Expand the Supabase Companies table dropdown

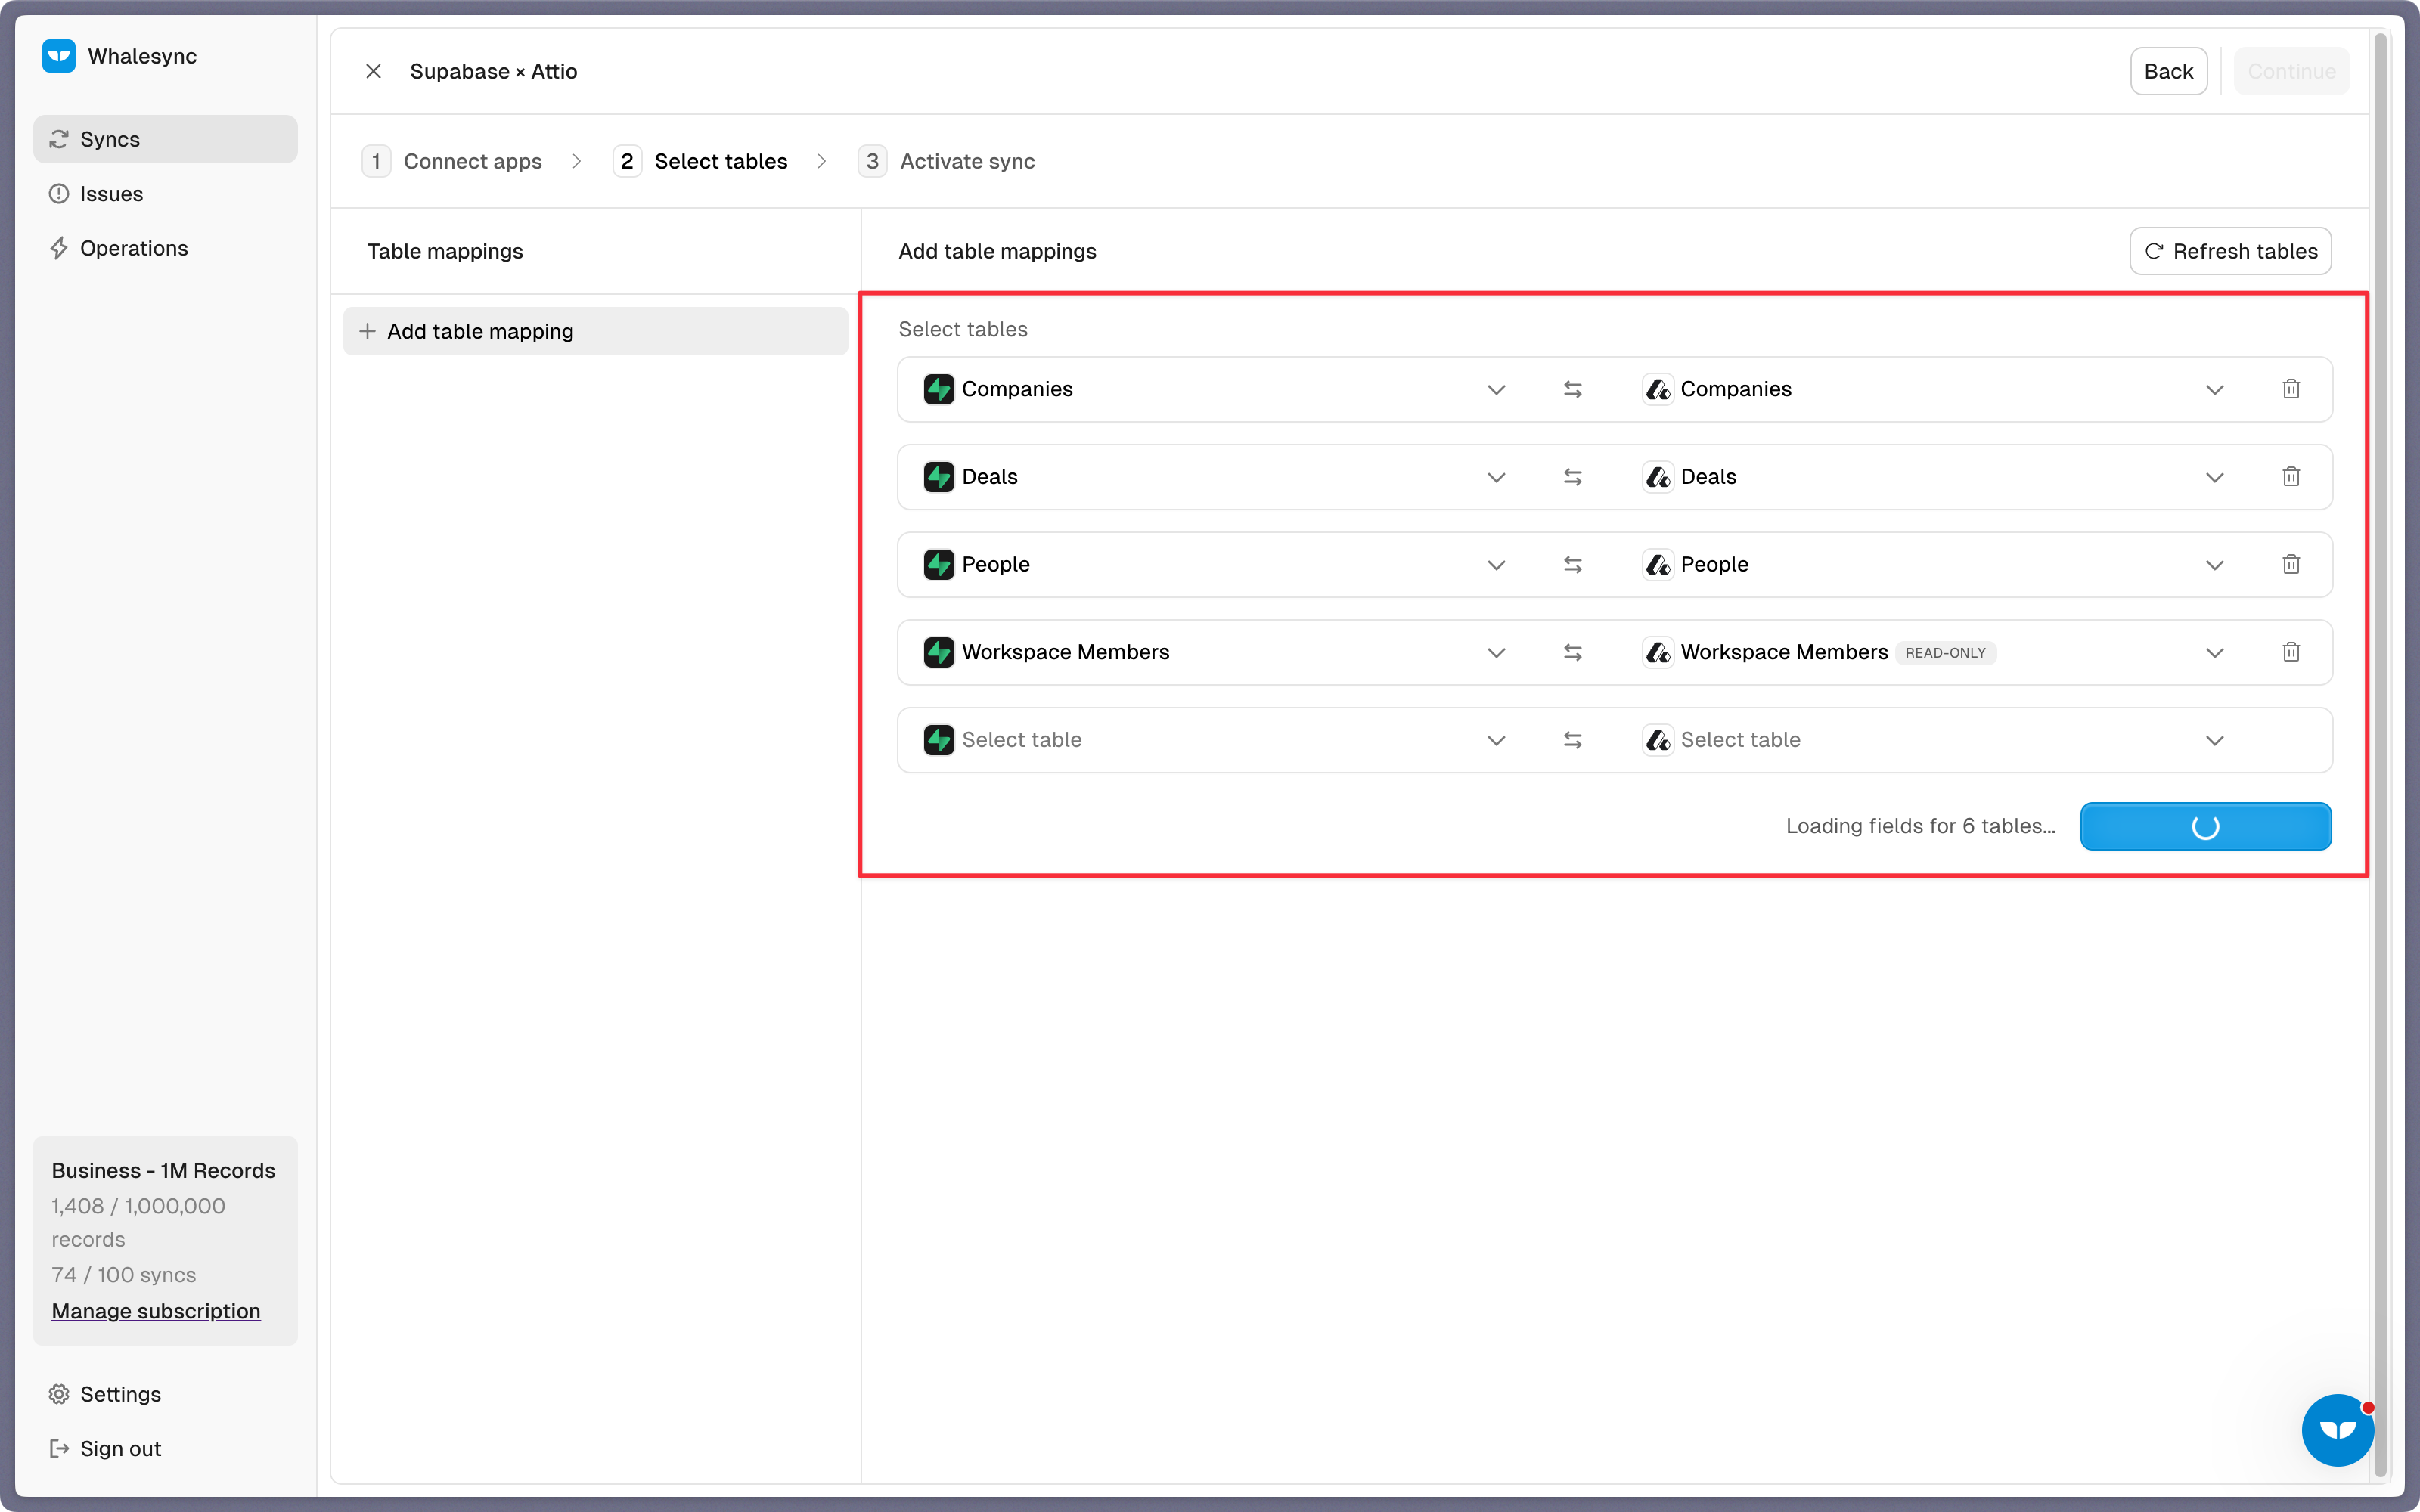click(1496, 389)
